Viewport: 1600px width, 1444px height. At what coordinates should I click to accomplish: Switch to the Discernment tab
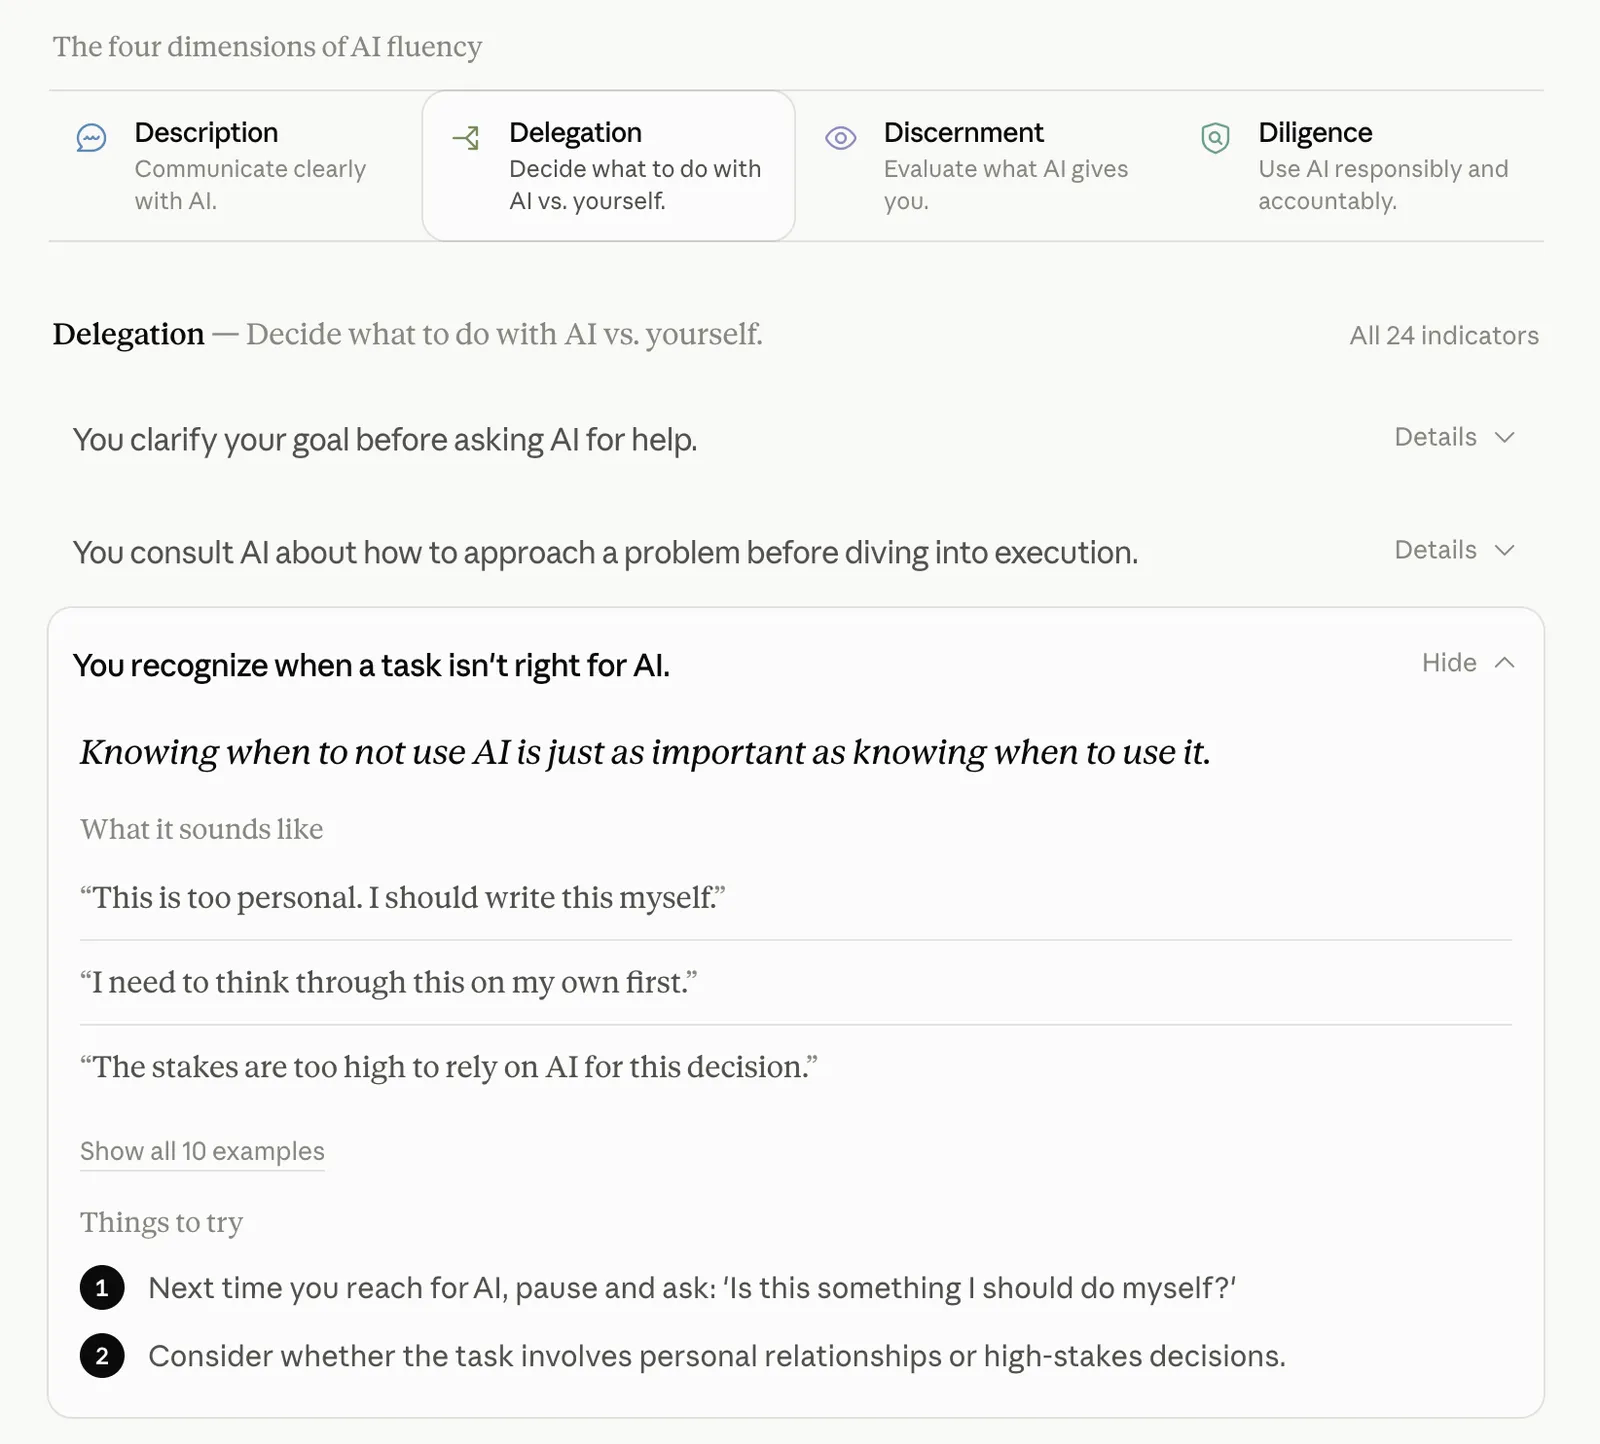(983, 166)
